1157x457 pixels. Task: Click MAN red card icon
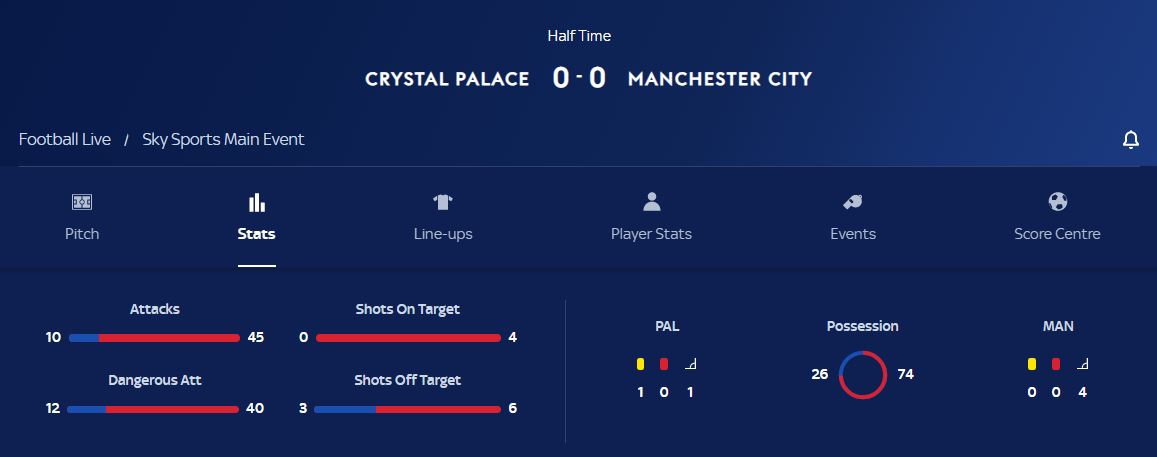coord(1056,364)
